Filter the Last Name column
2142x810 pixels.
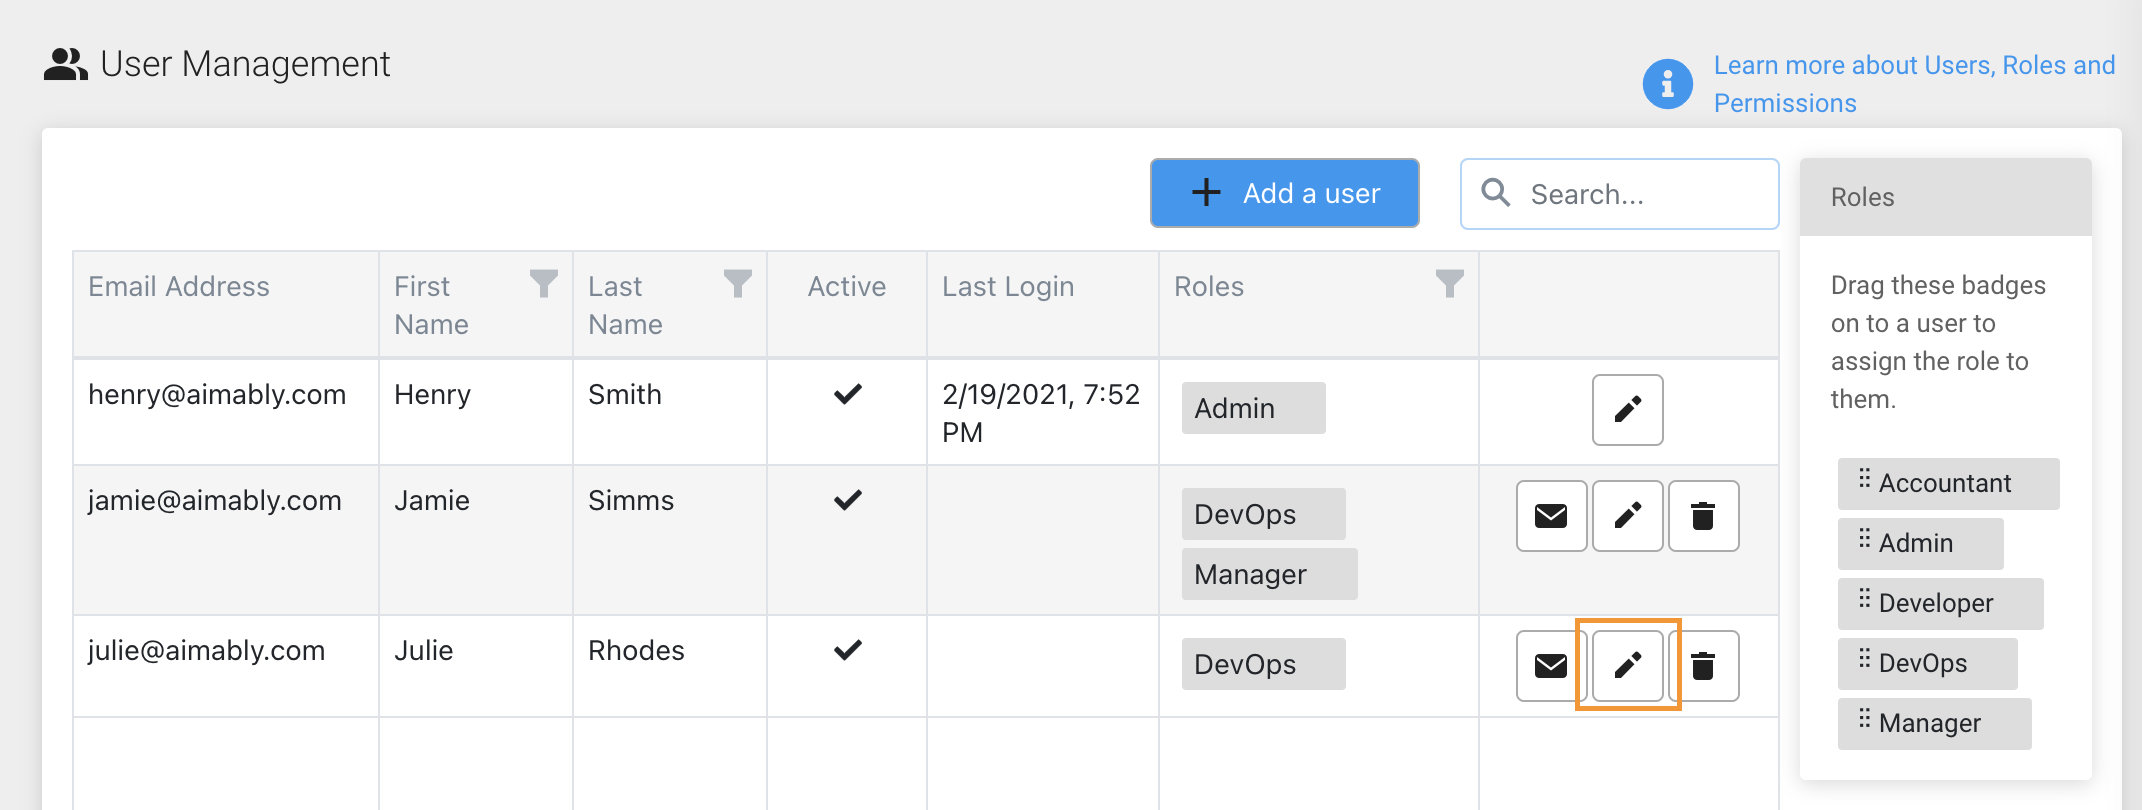[737, 284]
